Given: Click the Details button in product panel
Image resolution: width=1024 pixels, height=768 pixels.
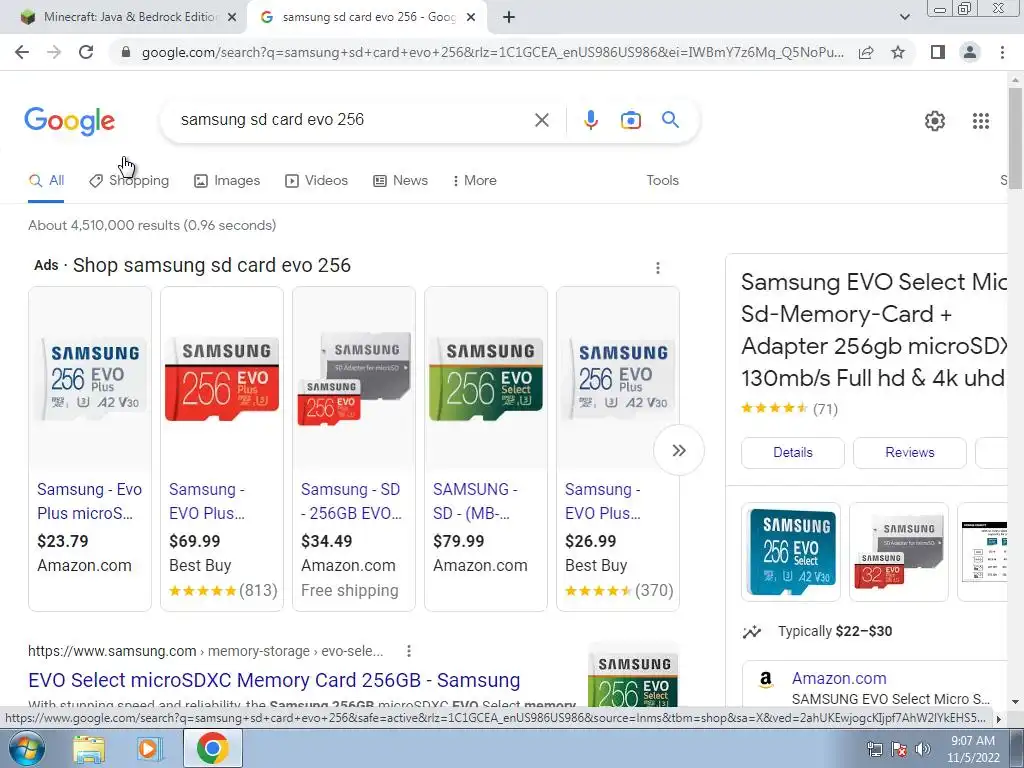Looking at the screenshot, I should (x=793, y=453).
